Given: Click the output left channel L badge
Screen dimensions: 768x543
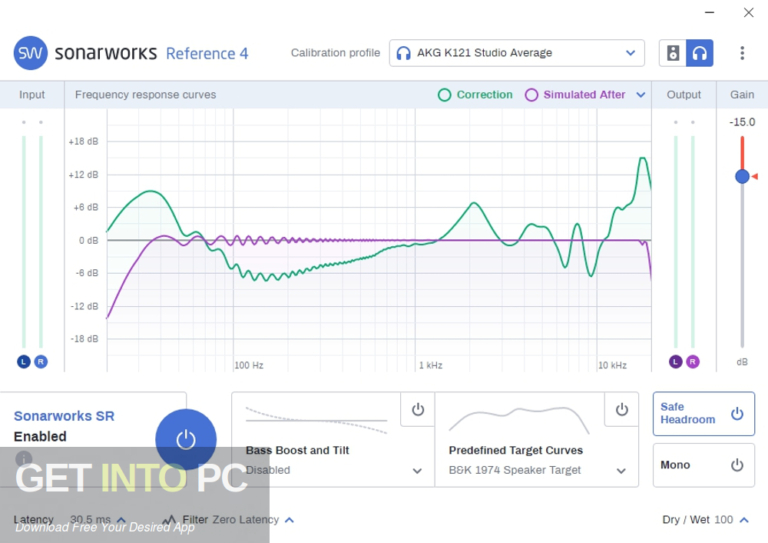Looking at the screenshot, I should 675,362.
